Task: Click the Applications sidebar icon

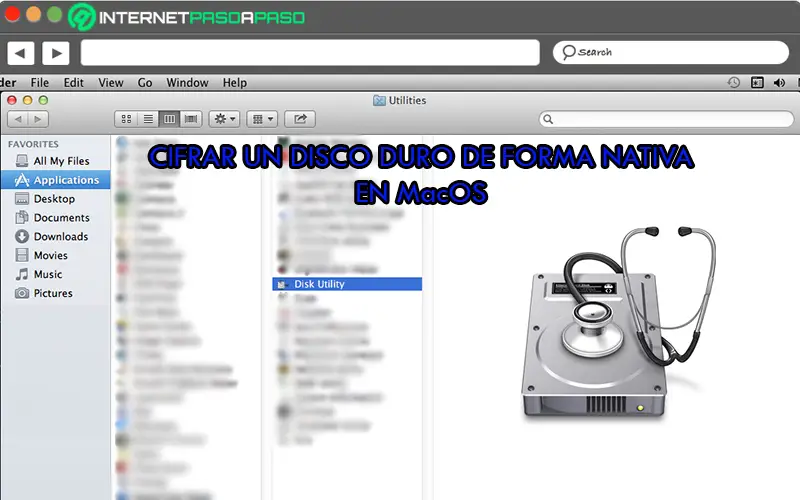Action: pos(22,180)
